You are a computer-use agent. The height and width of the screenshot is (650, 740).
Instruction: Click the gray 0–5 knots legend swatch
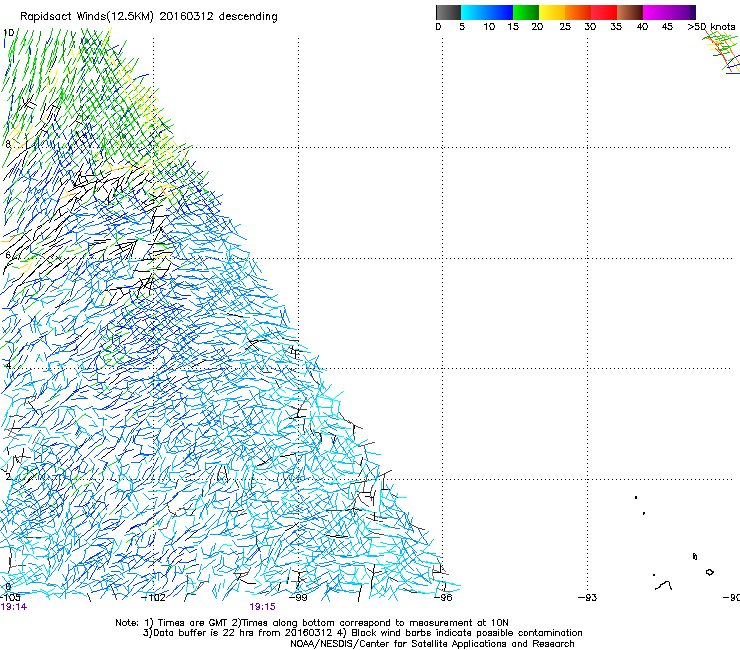(x=448, y=12)
